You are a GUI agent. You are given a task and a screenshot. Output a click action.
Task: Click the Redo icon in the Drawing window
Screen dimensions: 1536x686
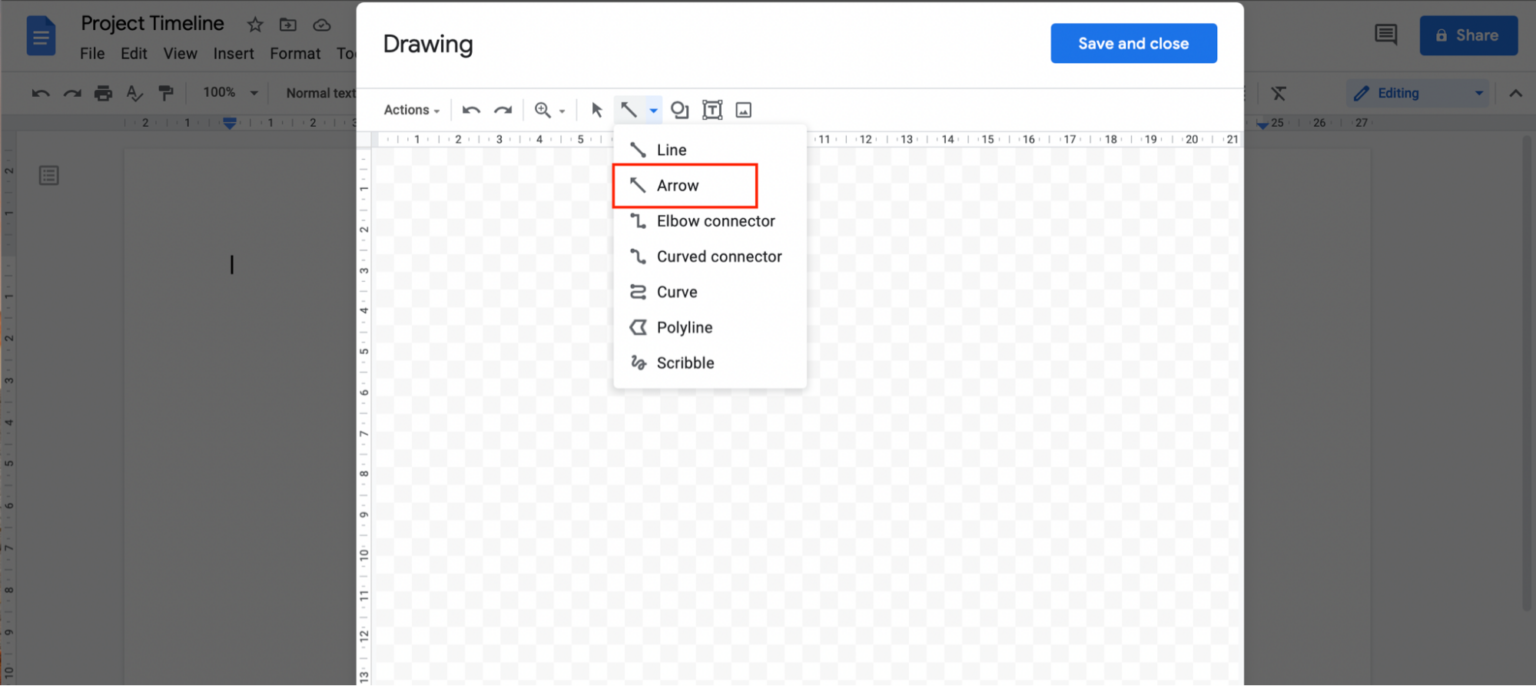503,109
